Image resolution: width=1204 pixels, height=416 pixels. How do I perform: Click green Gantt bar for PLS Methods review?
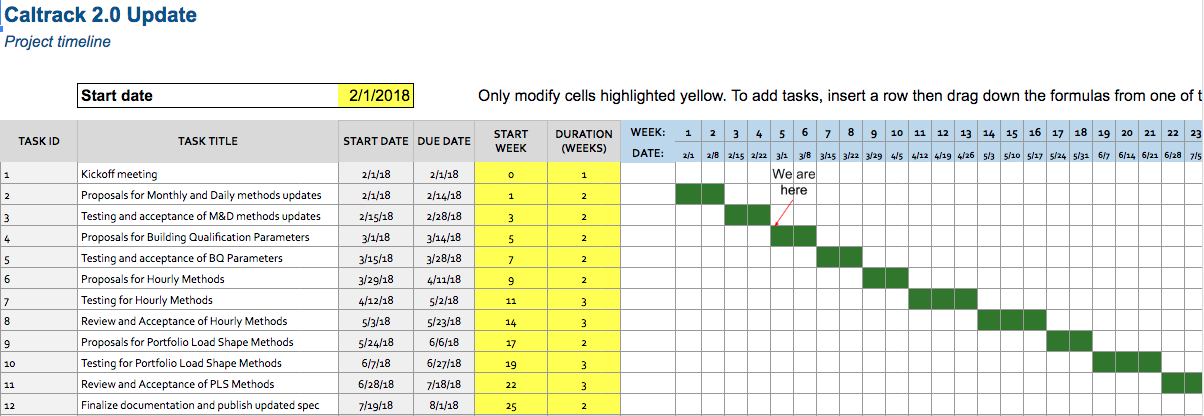tap(1182, 384)
